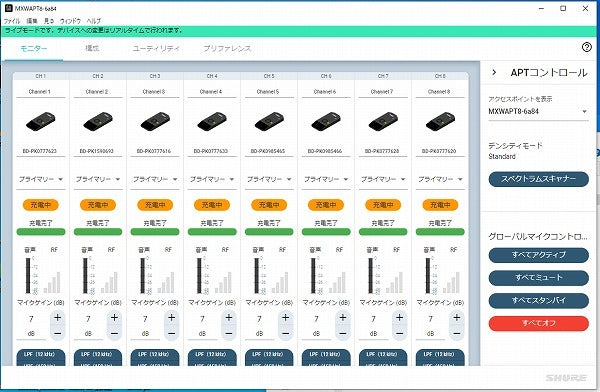Decrease mic gain minus on CH 1
The image size is (600, 392).
(57, 334)
